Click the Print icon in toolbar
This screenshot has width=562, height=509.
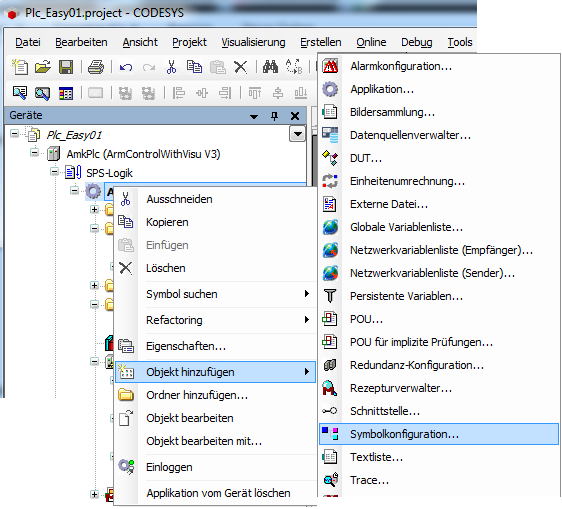click(x=96, y=67)
